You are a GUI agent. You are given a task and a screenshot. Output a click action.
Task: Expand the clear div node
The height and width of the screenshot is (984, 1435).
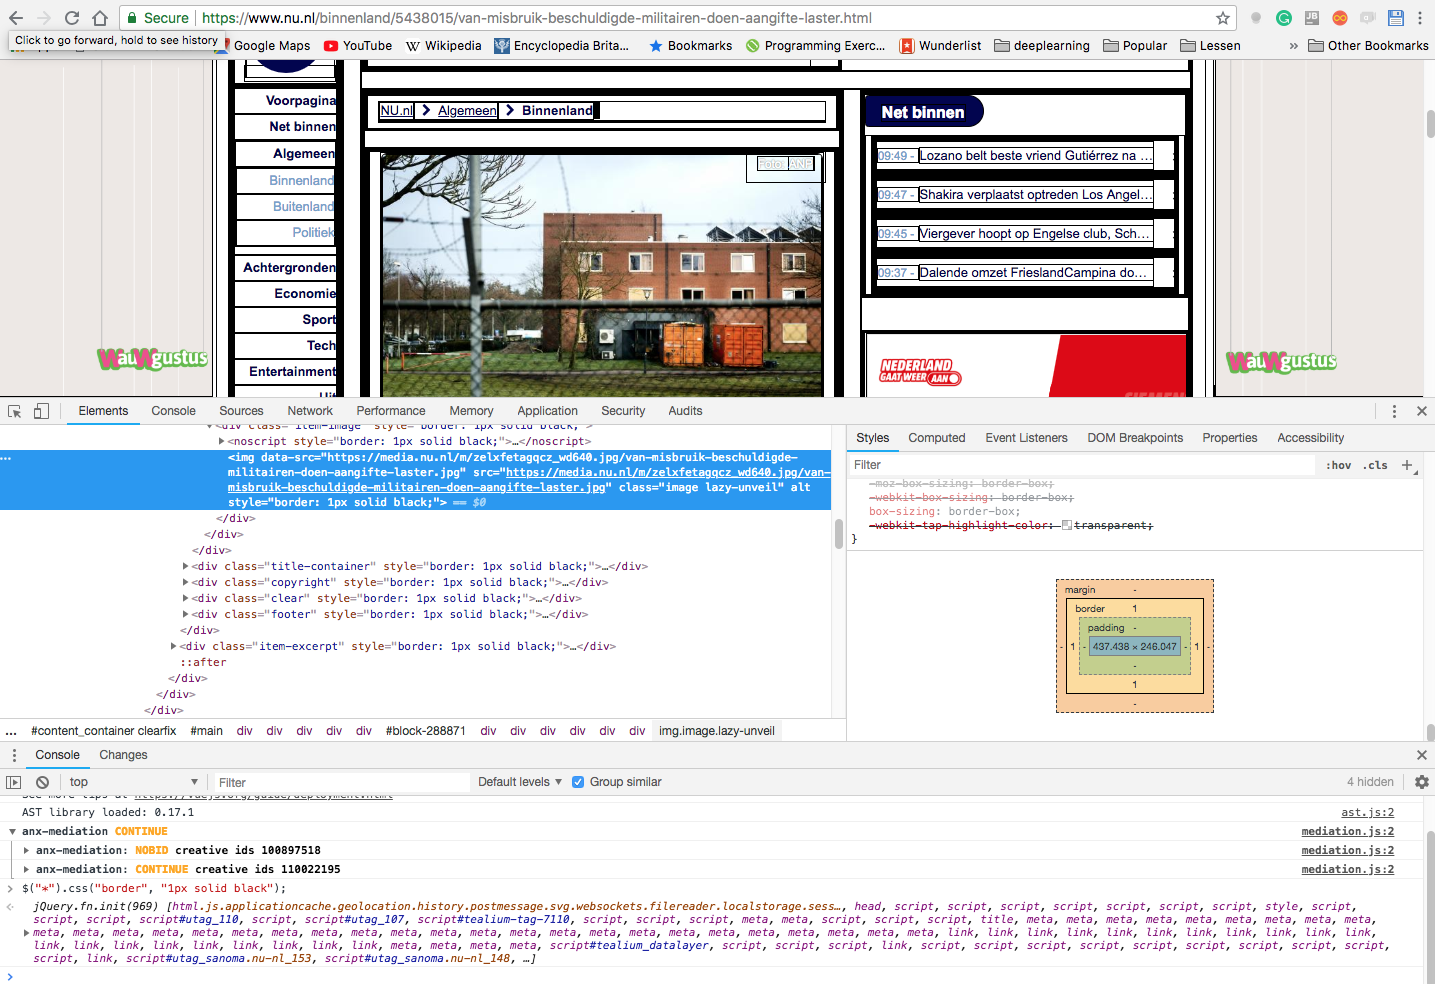186,598
